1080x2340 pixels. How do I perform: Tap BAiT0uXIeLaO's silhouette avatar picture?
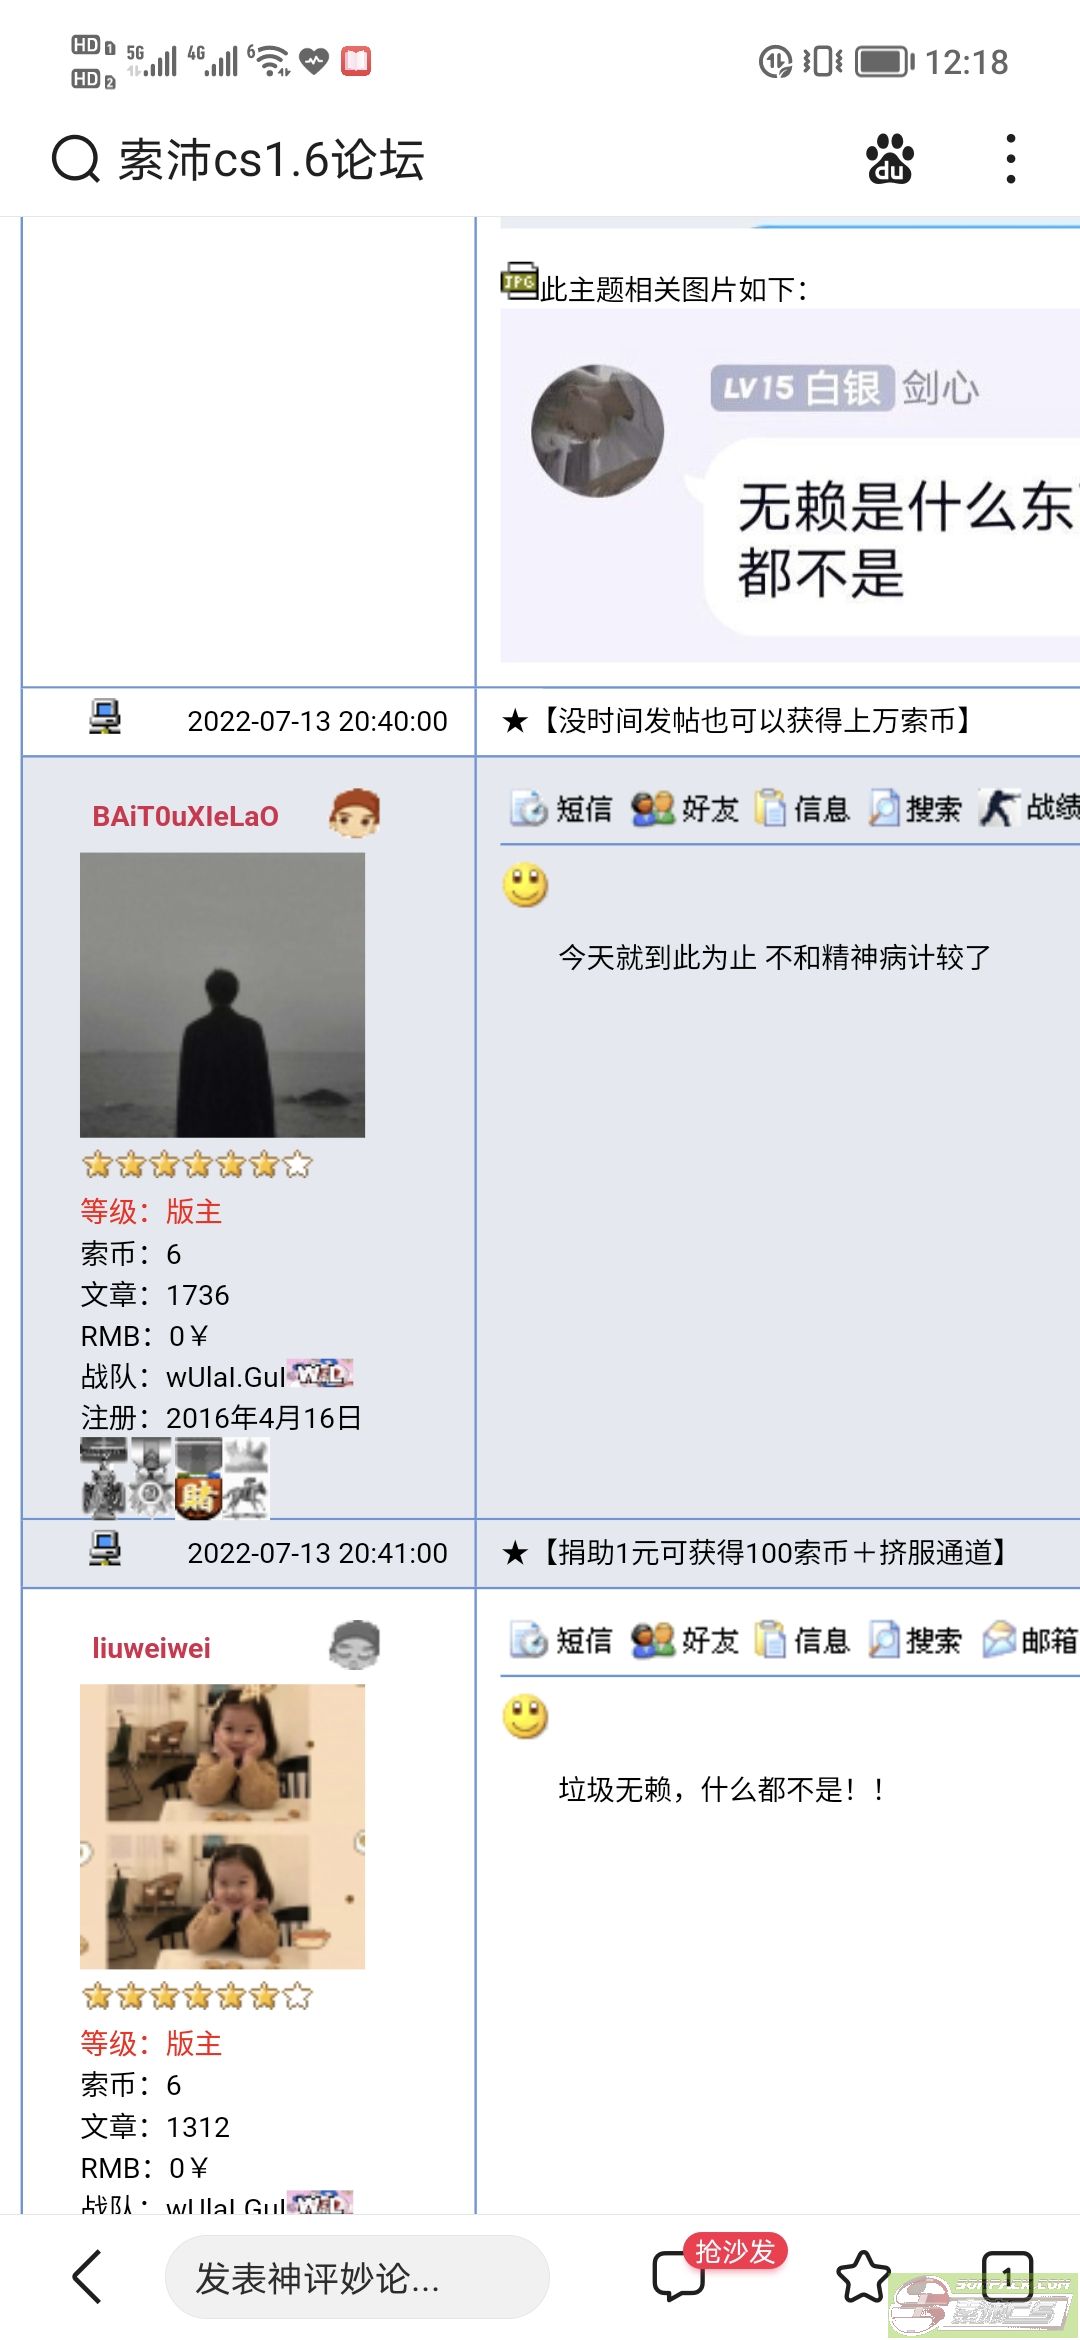[x=222, y=995]
